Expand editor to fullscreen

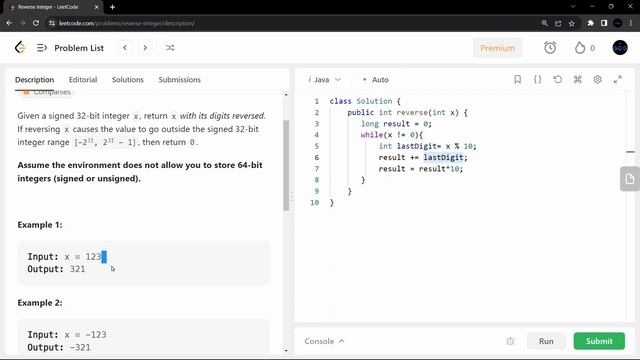pyautogui.click(x=618, y=79)
